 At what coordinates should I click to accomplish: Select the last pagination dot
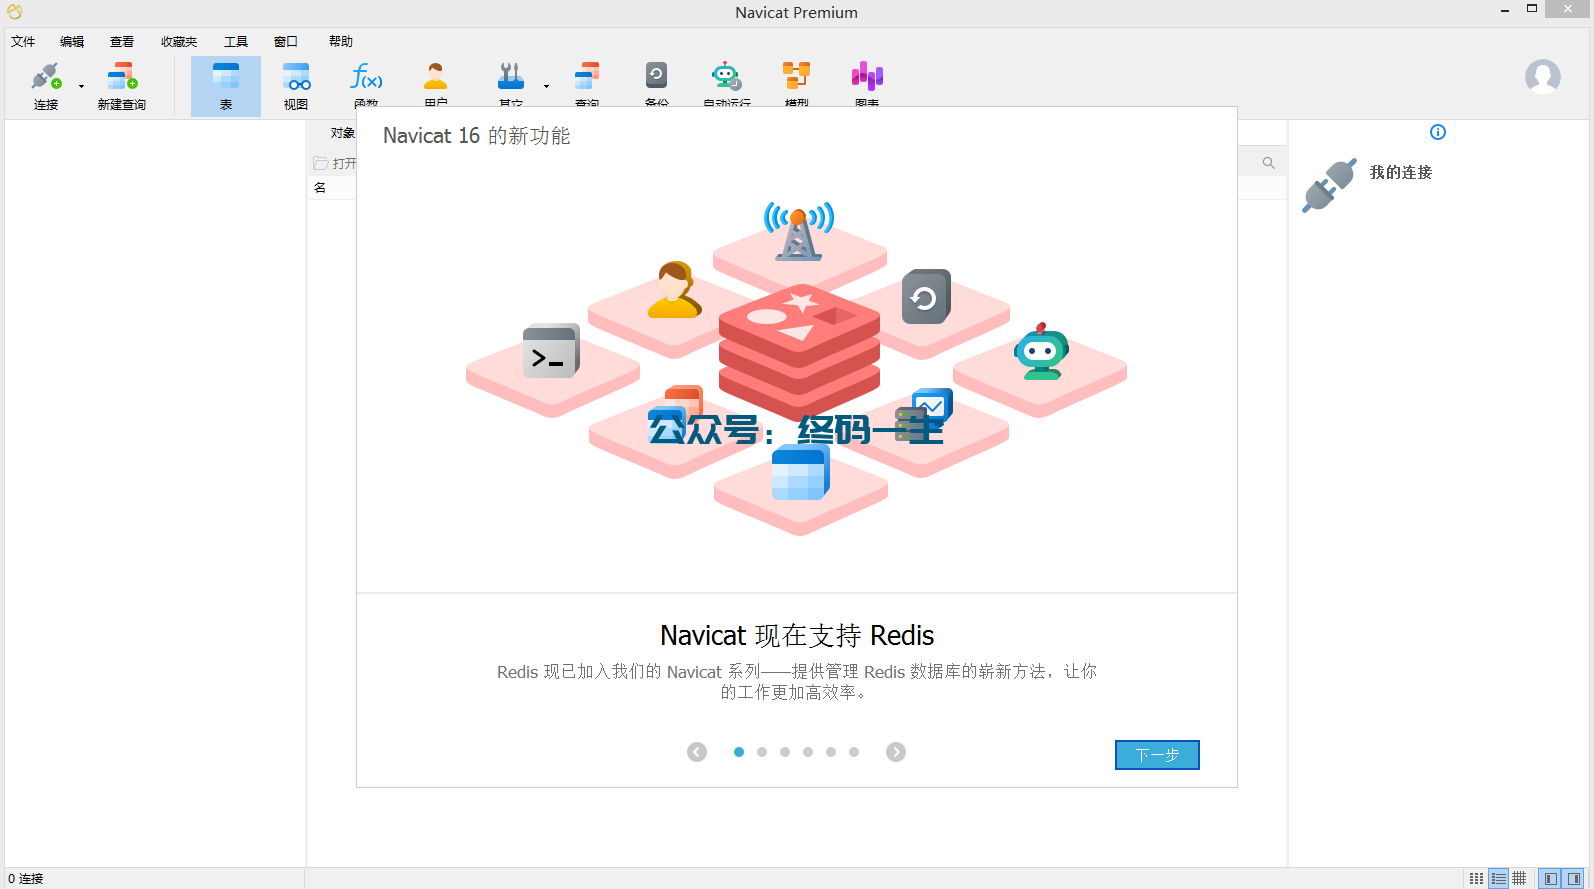point(854,752)
